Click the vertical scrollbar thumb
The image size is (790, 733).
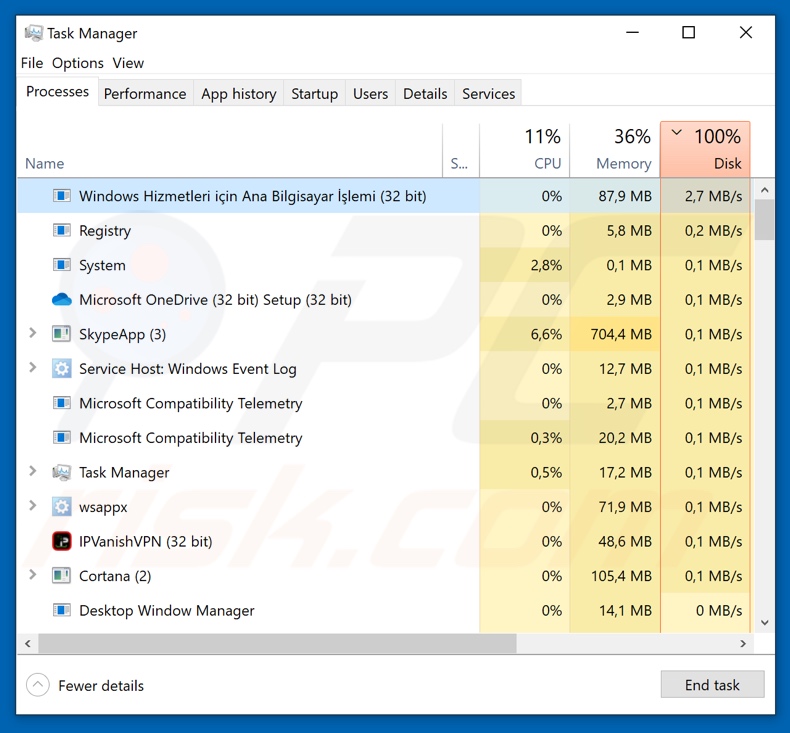pos(764,220)
